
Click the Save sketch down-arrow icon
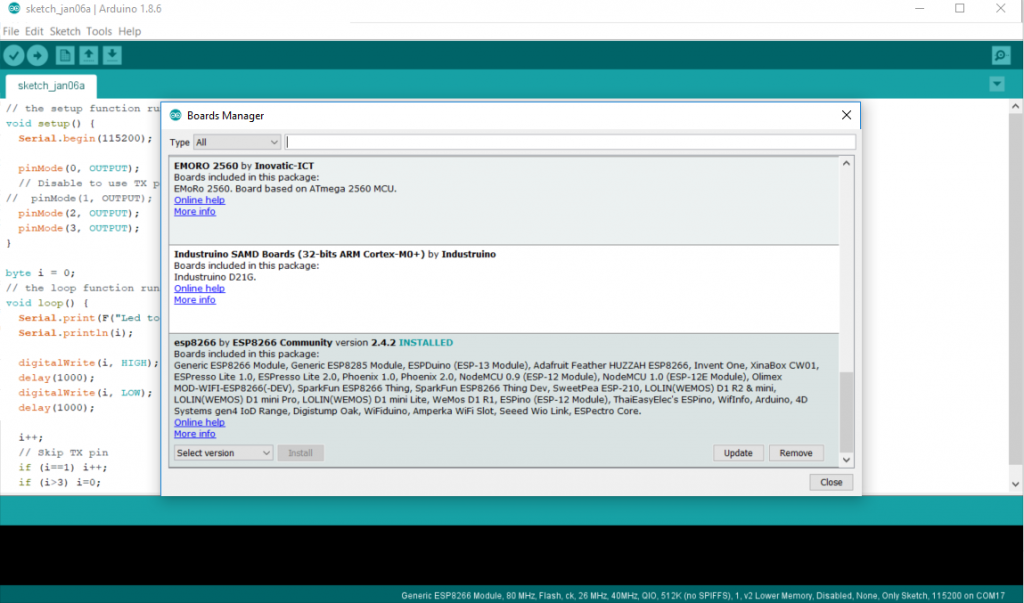pyautogui.click(x=112, y=56)
